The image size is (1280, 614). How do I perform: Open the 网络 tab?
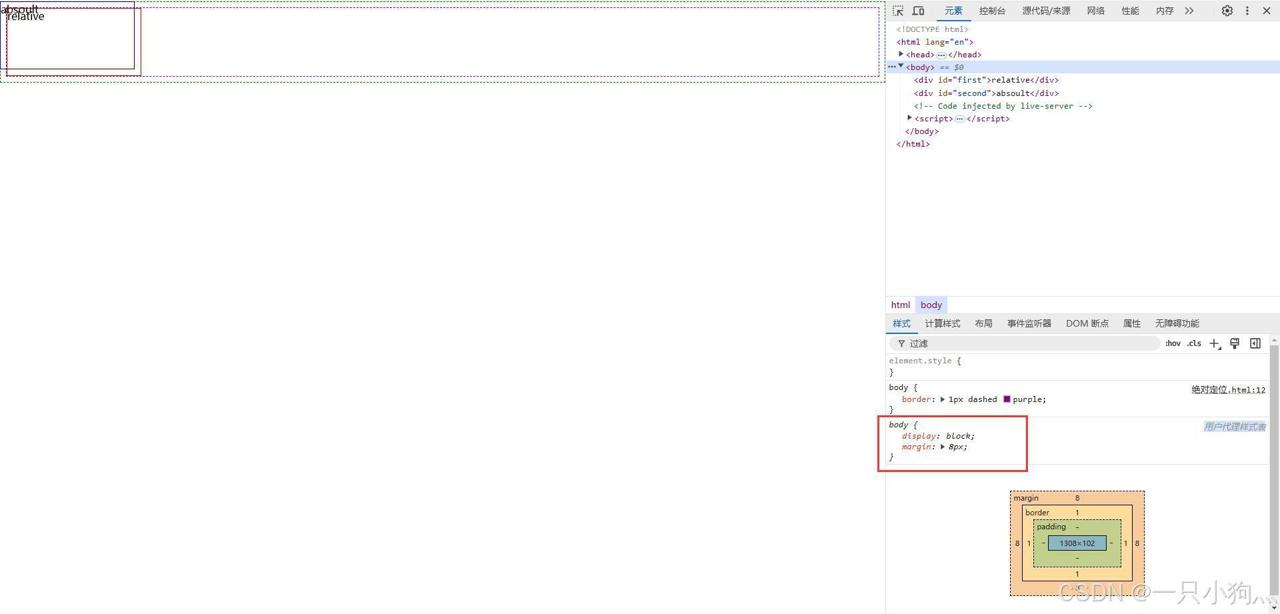click(1096, 11)
